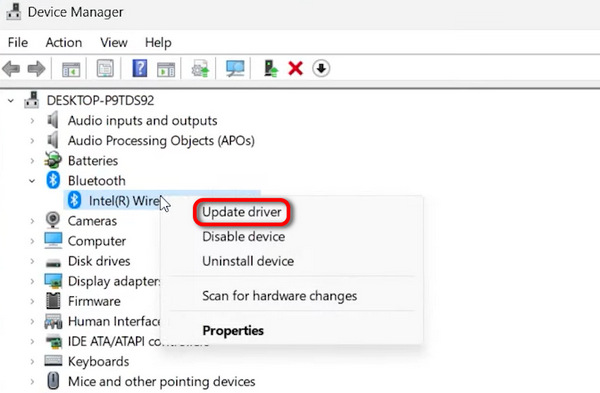
Task: Collapse the Bluetooth category chevron
Action: (32, 181)
